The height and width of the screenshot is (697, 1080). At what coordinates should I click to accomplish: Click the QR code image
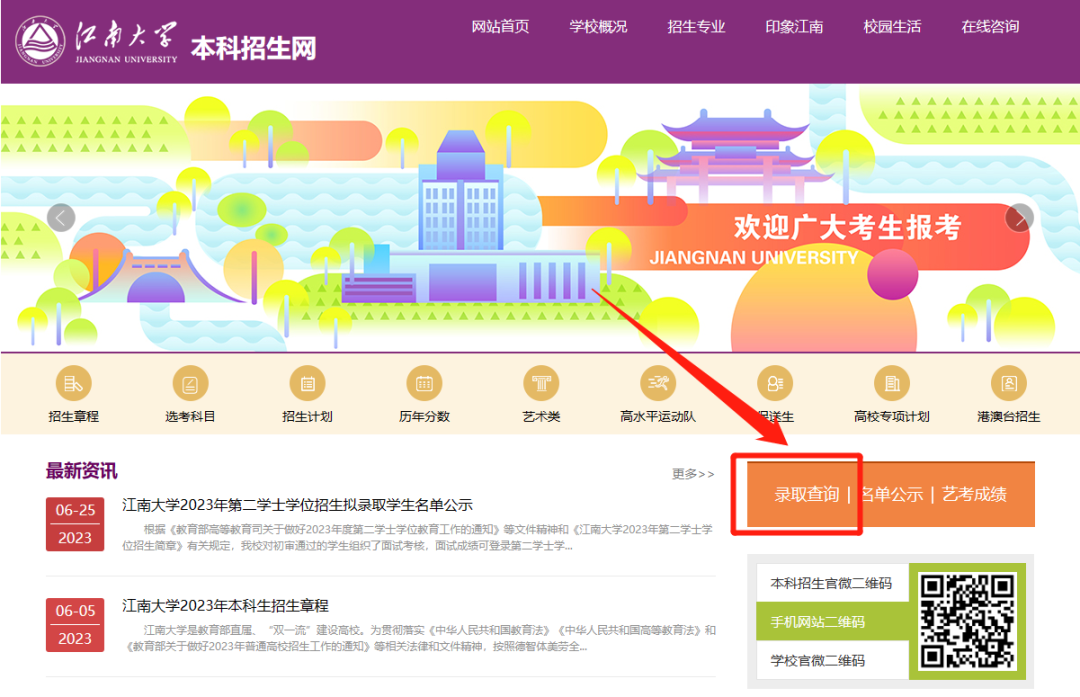point(968,621)
